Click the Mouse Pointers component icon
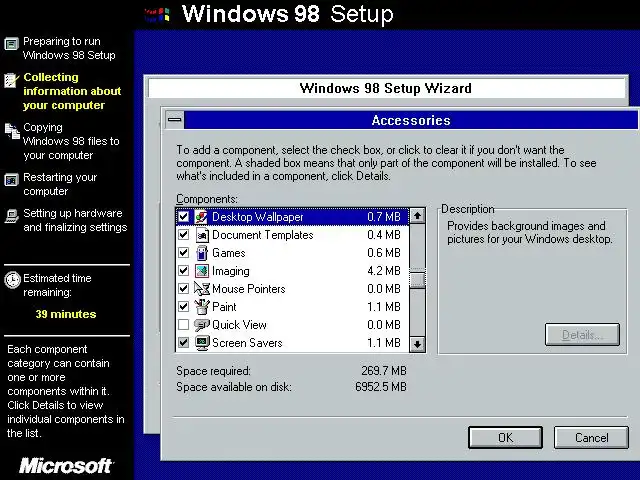Image resolution: width=640 pixels, height=480 pixels. [202, 289]
